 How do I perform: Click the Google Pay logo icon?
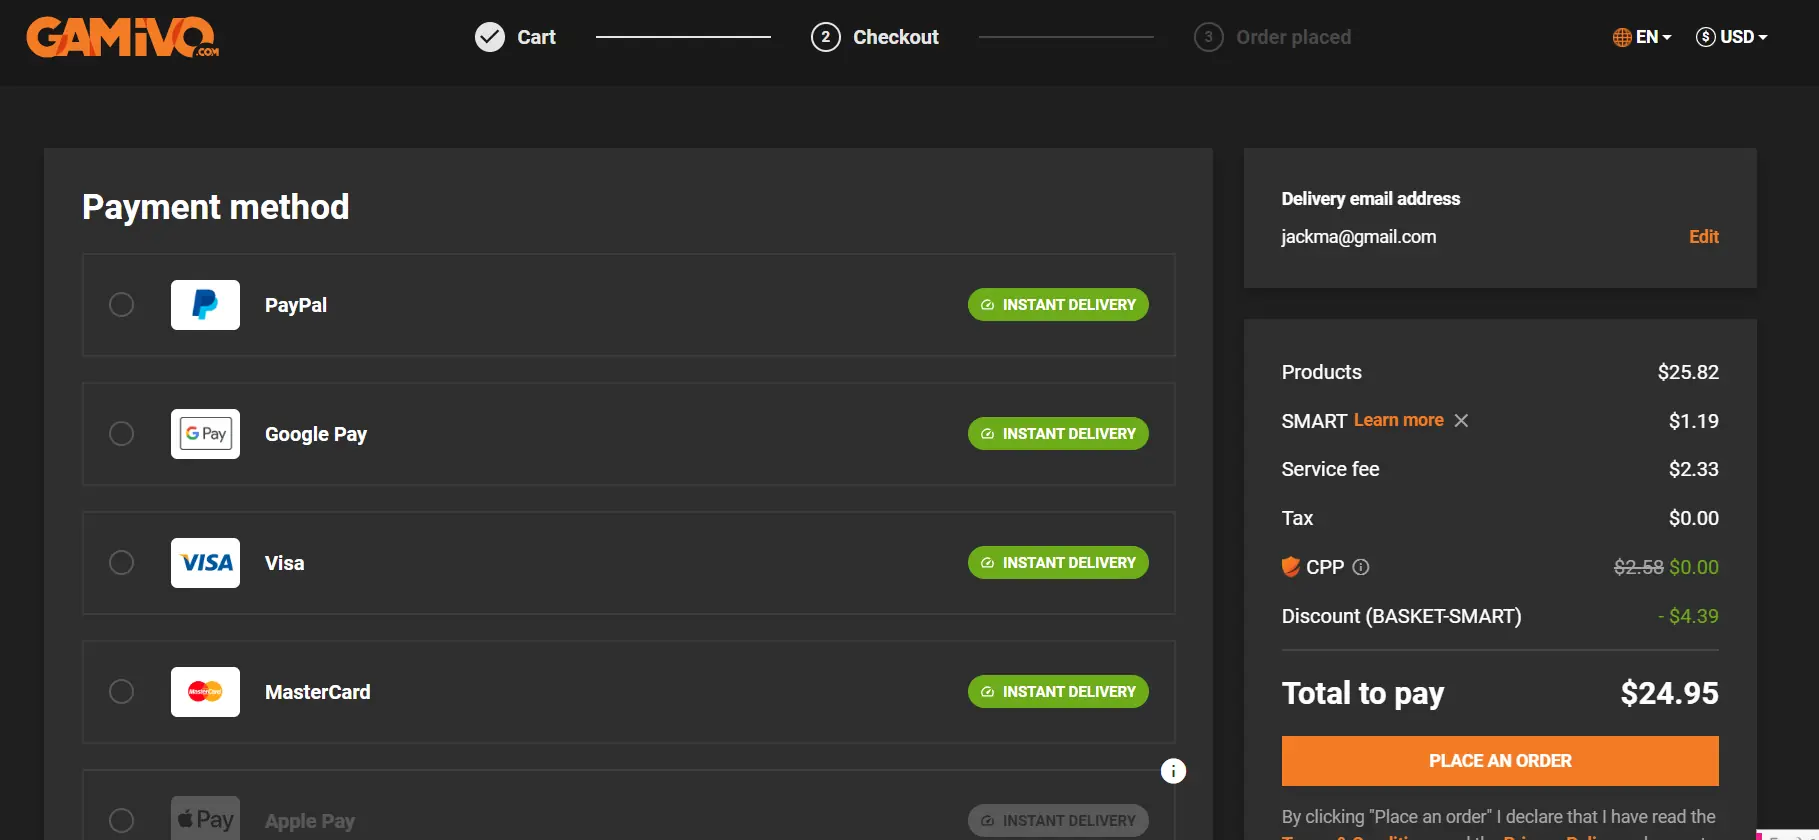205,434
